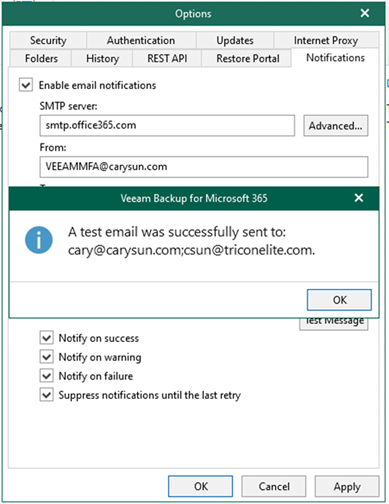Go to the REST API tab
This screenshot has height=504, width=389.
click(x=167, y=58)
